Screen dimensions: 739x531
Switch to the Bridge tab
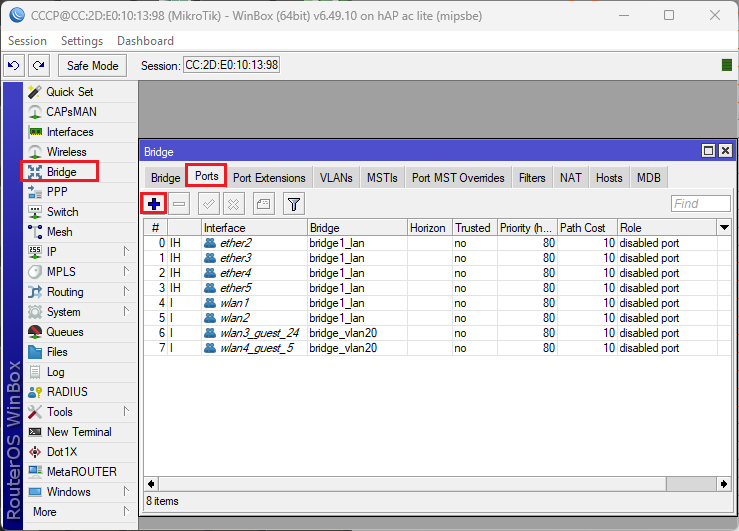165,178
